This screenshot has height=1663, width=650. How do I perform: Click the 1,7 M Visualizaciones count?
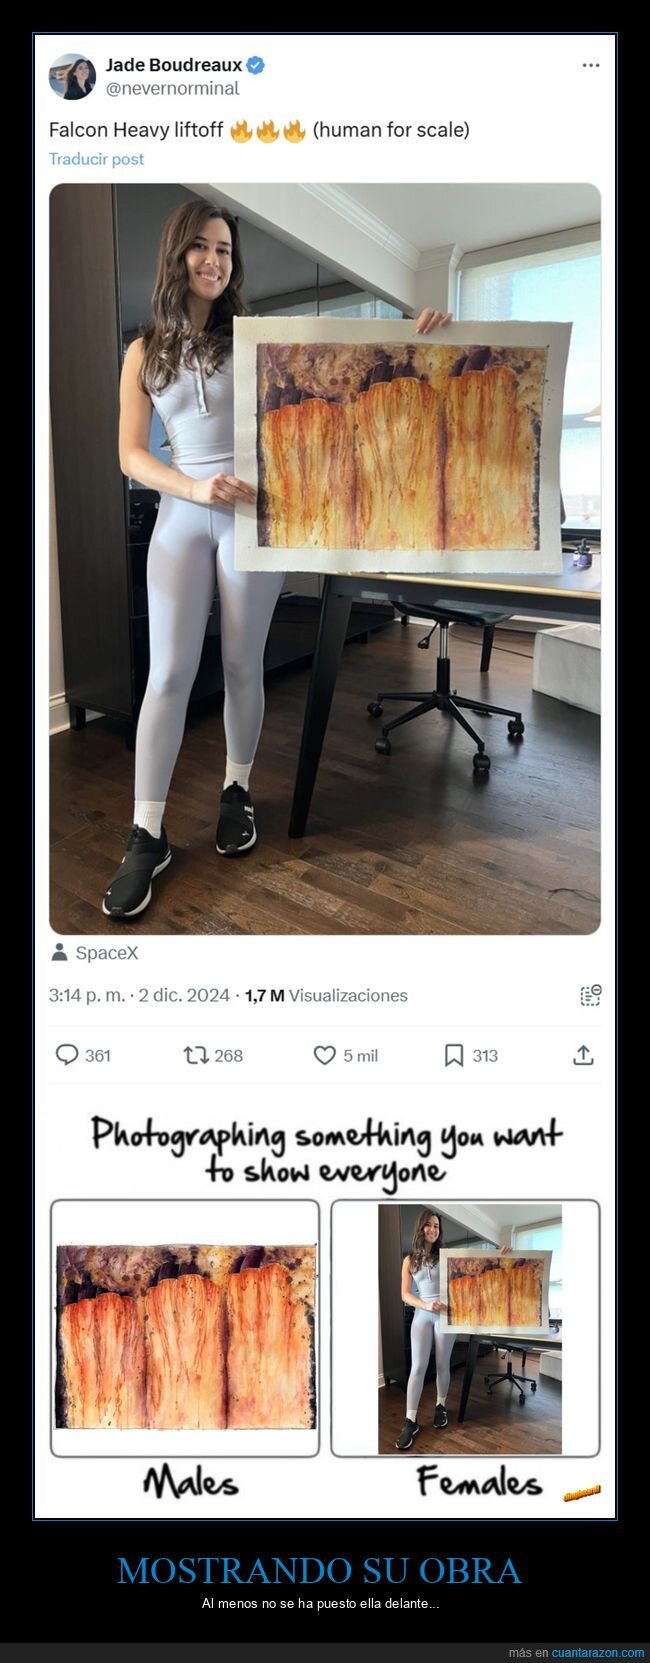coord(326,995)
